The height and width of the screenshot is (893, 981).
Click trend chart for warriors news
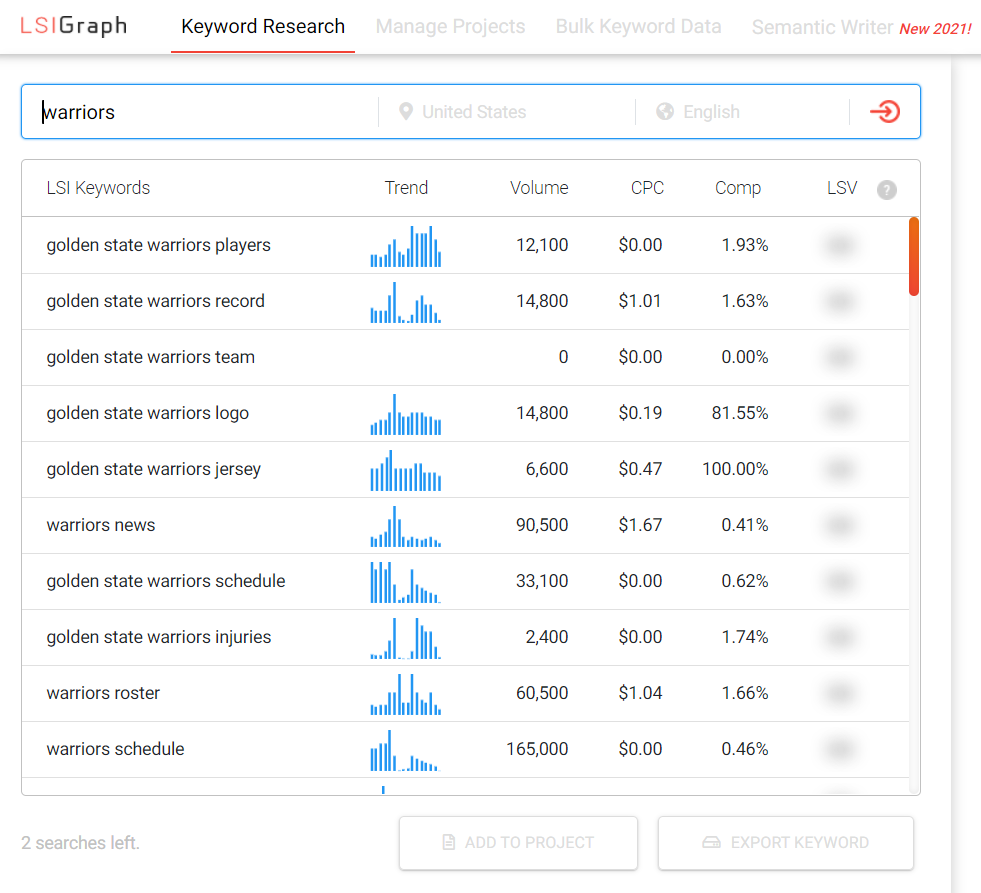(405, 526)
